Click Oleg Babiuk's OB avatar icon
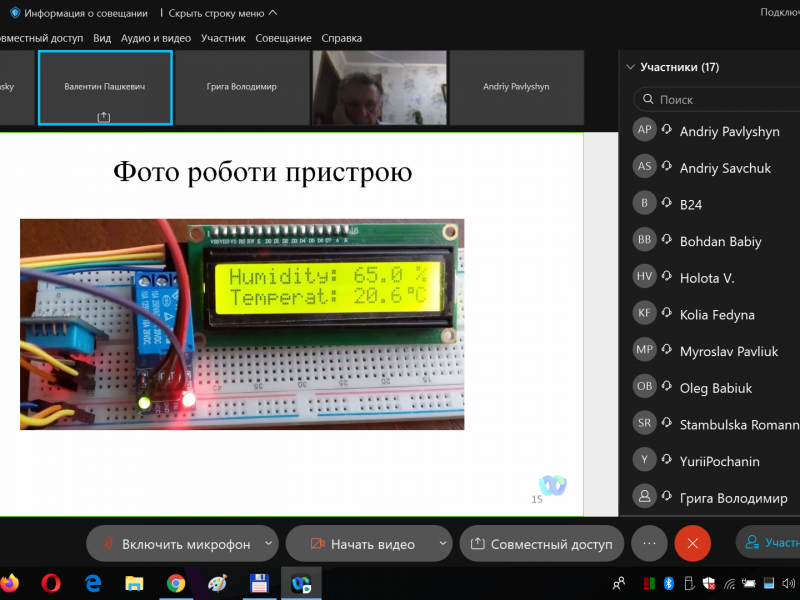Image resolution: width=800 pixels, height=600 pixels. click(x=644, y=387)
